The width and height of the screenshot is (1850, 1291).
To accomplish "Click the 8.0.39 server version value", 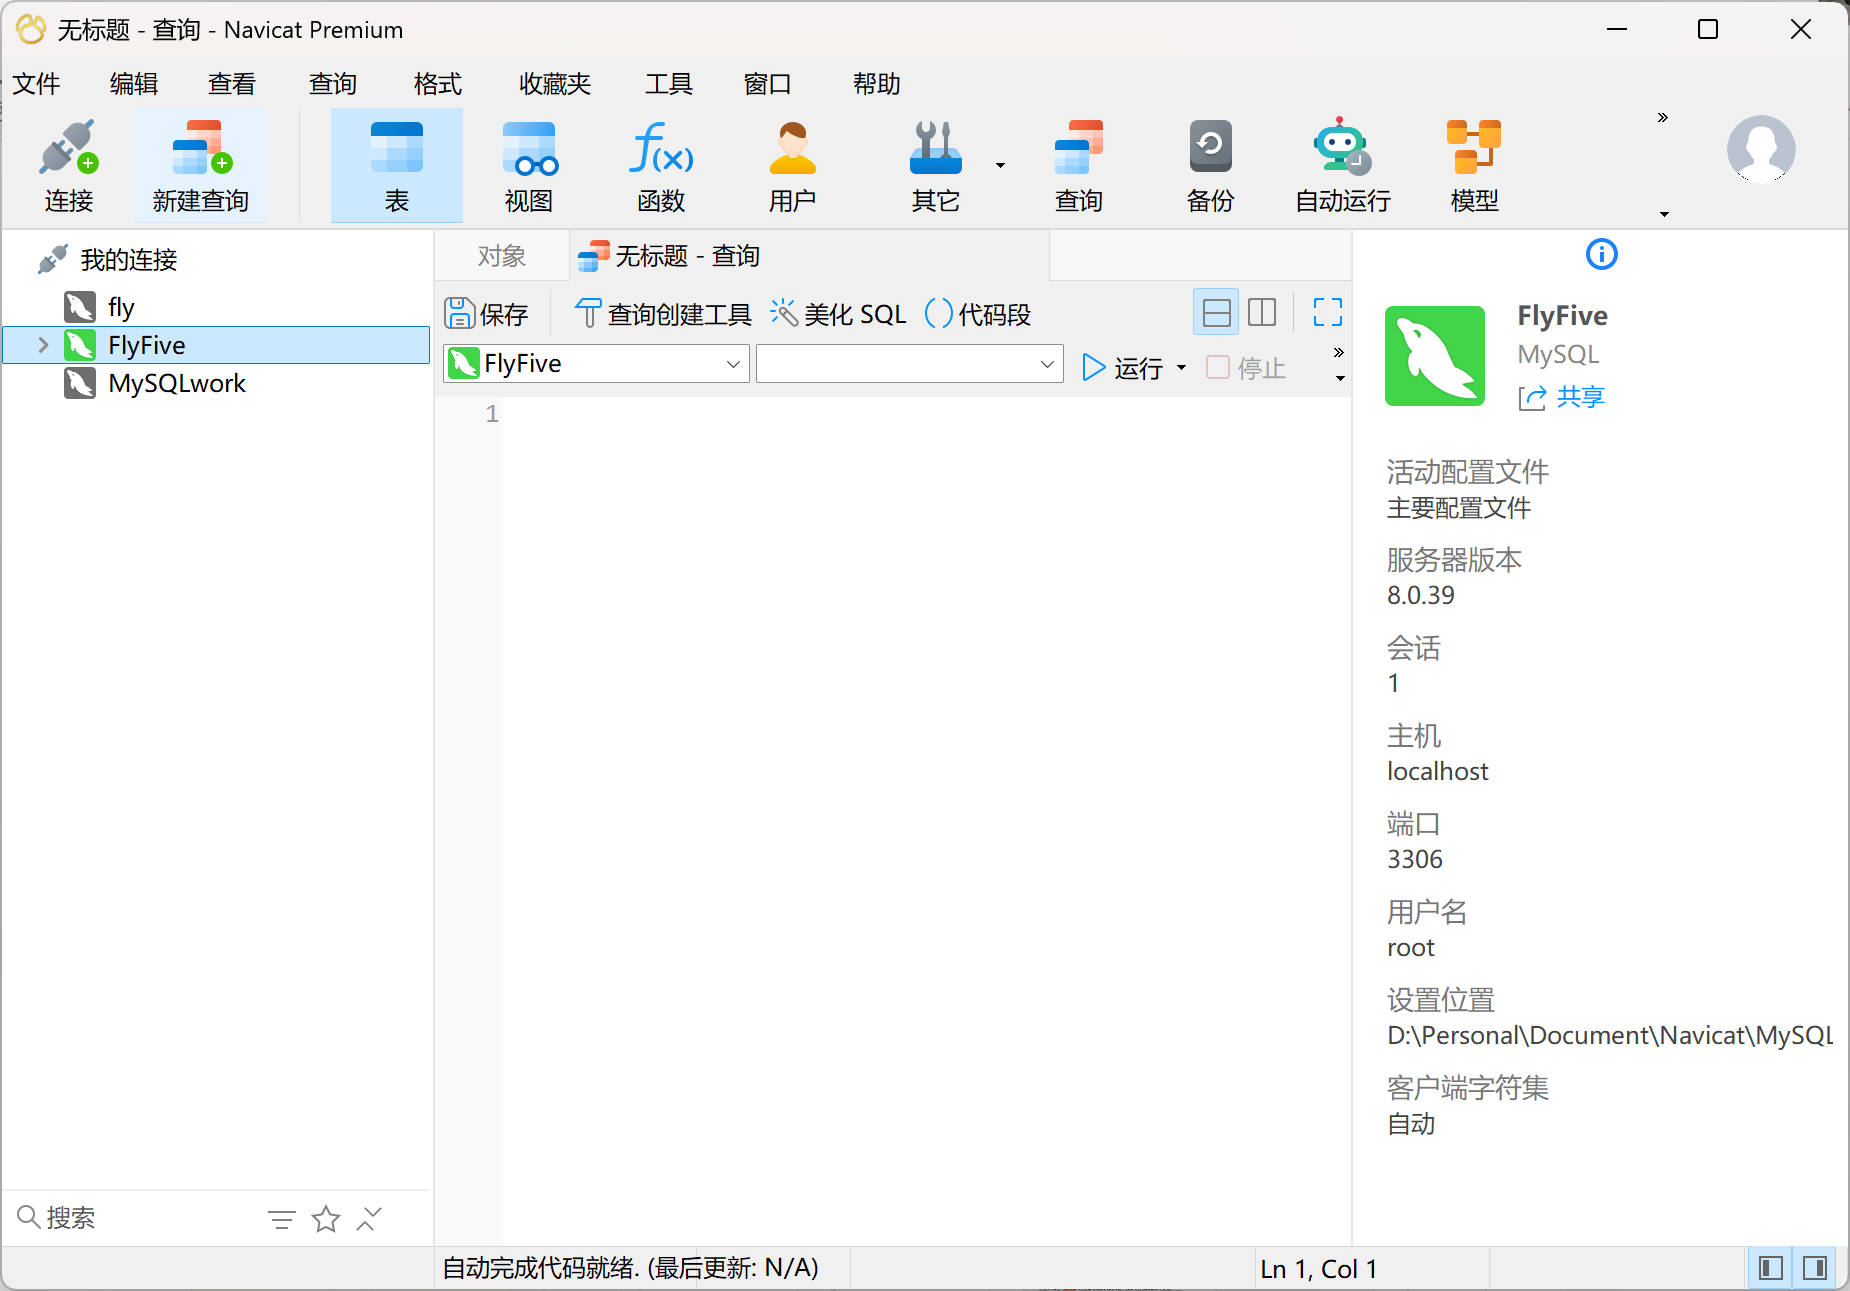I will [x=1421, y=595].
